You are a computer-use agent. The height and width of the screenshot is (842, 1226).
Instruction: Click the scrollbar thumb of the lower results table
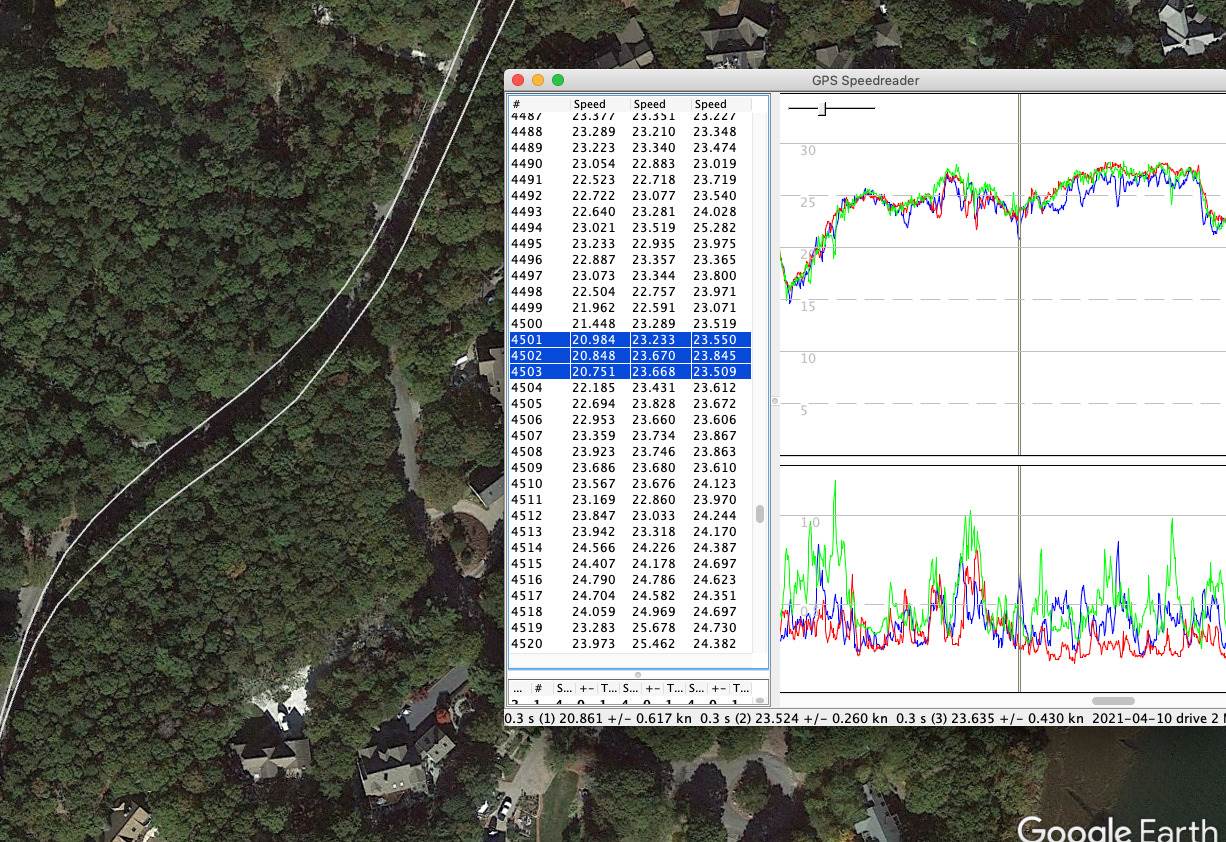coord(760,700)
